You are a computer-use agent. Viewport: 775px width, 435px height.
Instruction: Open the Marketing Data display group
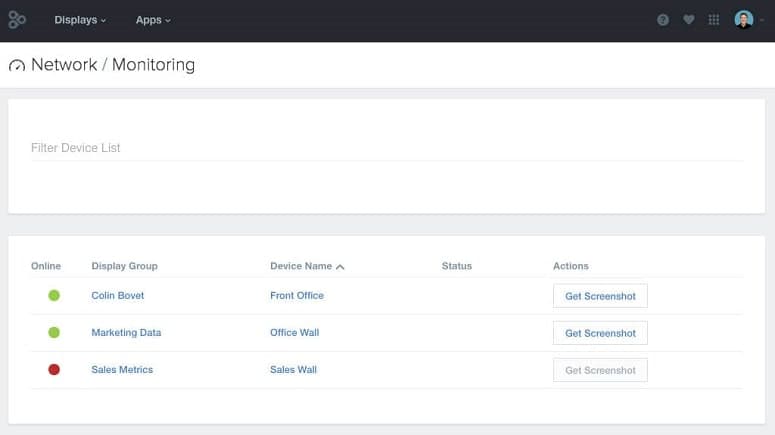point(126,333)
